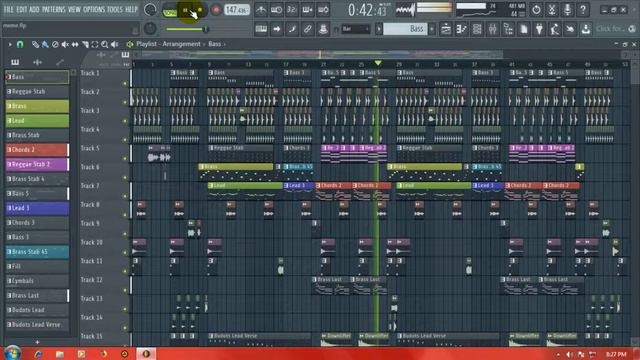
Task: Select the playlist zoom tool
Action: click(104, 44)
